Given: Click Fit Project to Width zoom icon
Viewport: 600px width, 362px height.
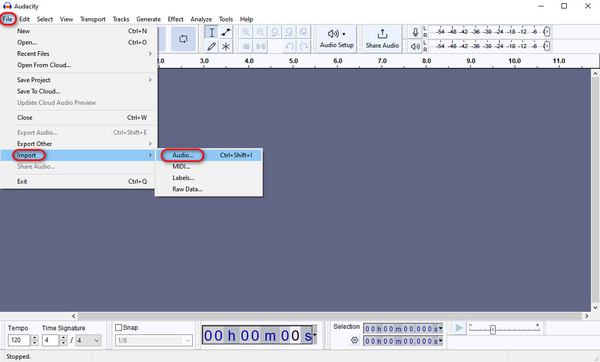Looking at the screenshot, I should pos(289,33).
